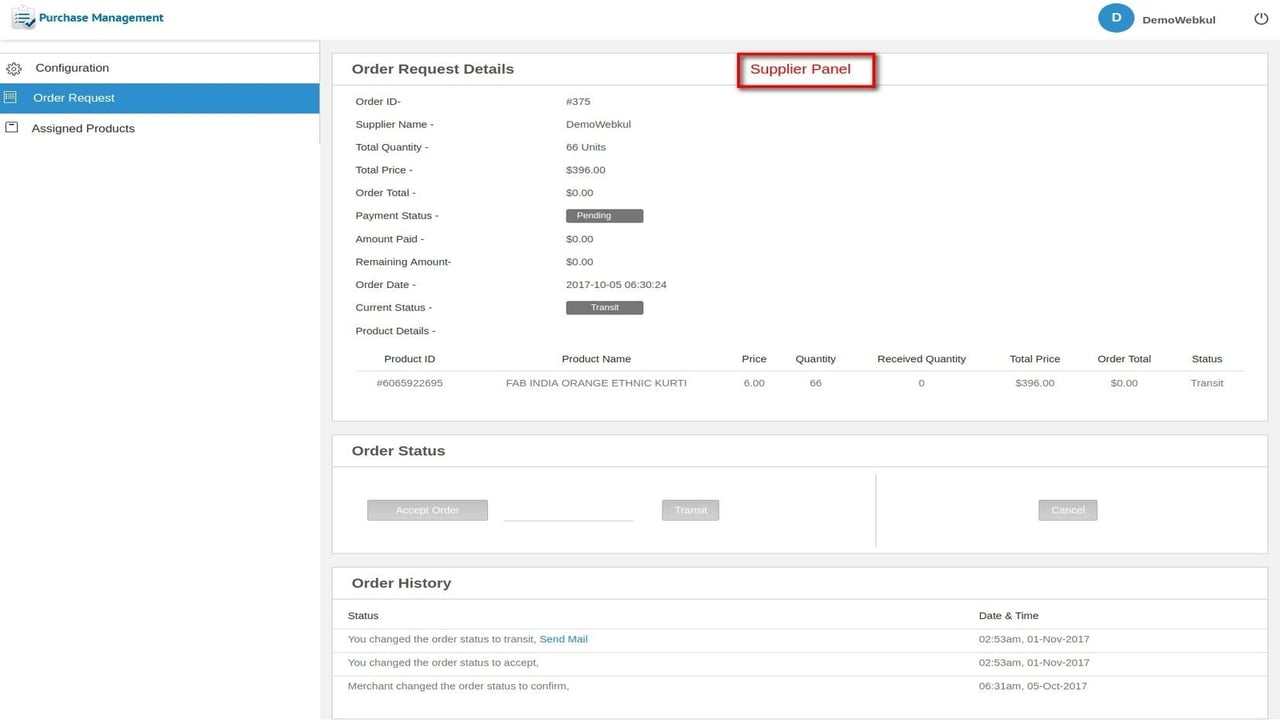Click the Order Request sidebar icon

(11, 97)
